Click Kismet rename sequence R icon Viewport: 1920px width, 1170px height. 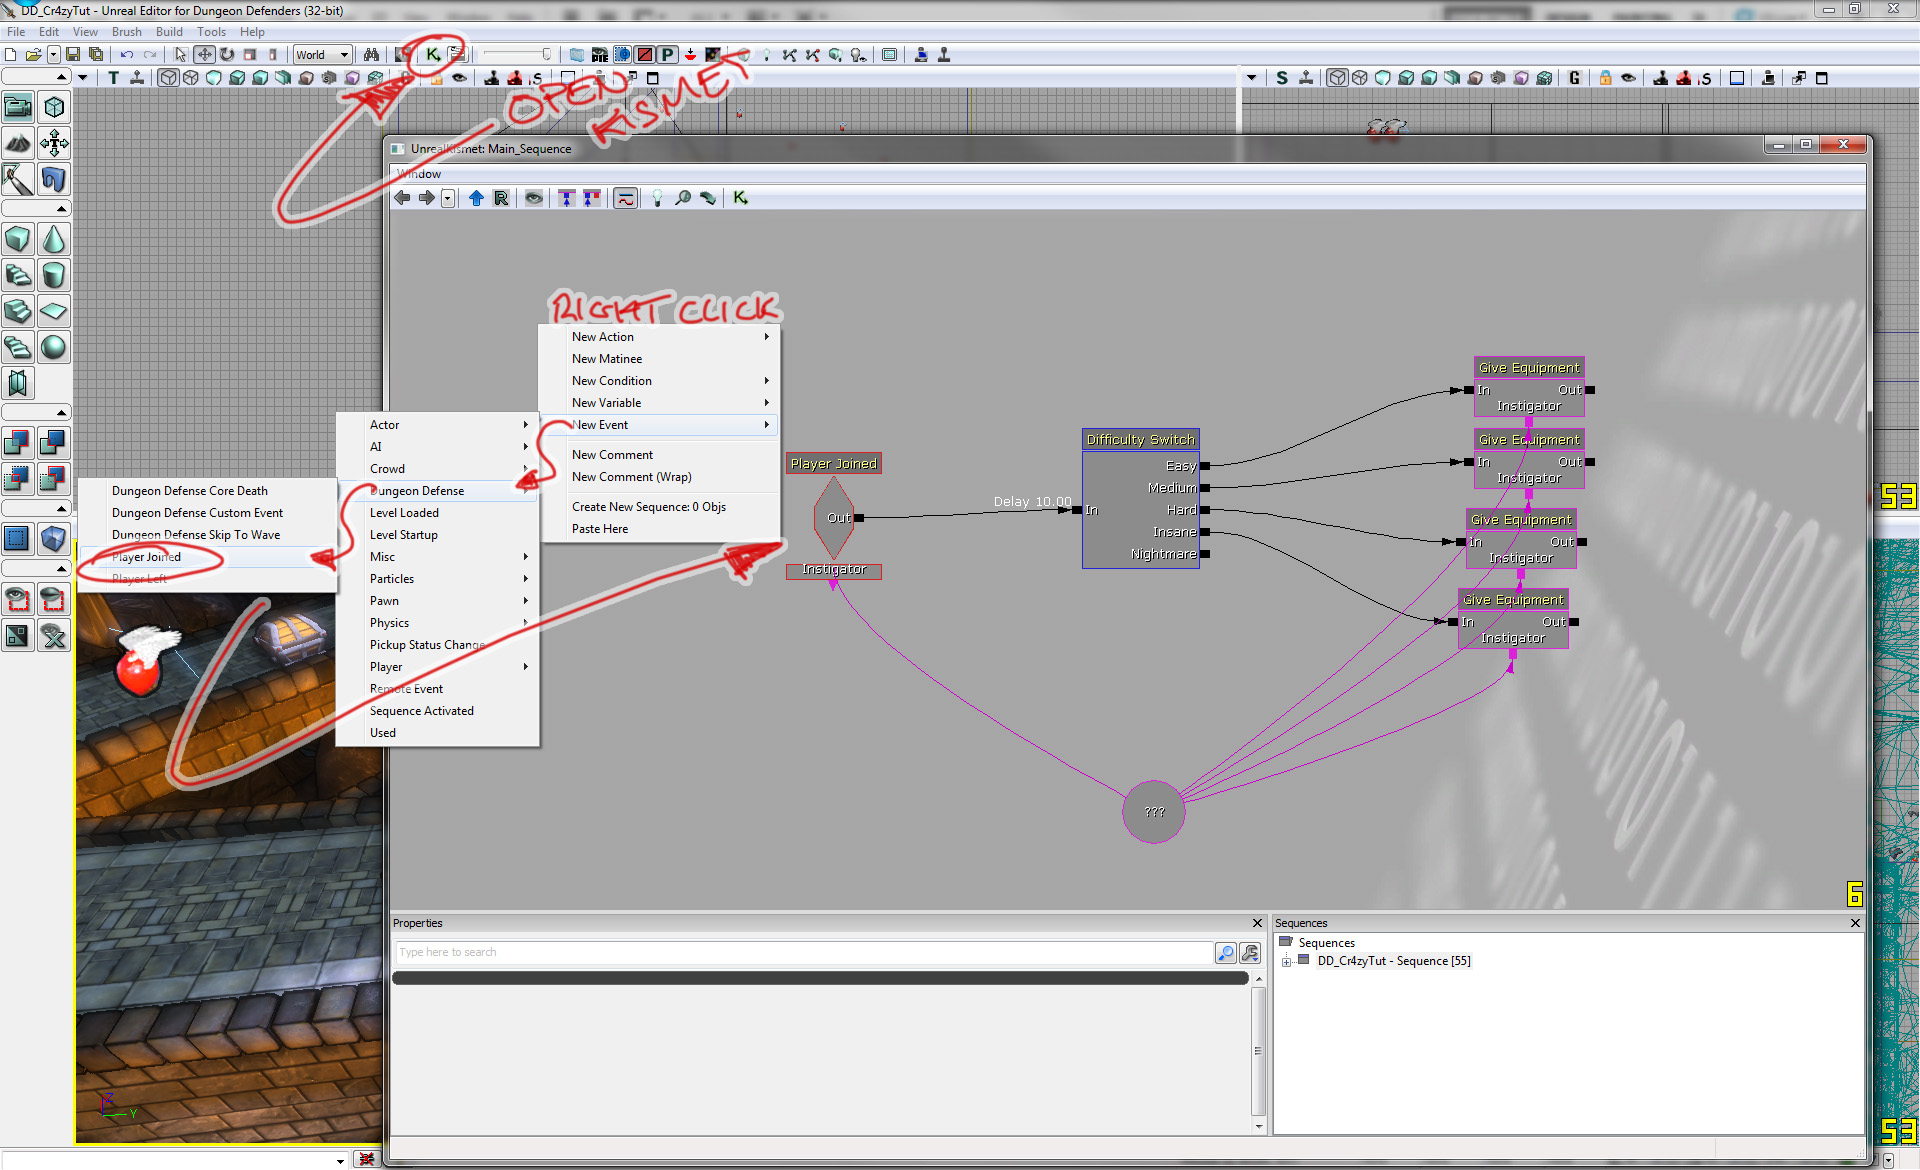pyautogui.click(x=501, y=198)
